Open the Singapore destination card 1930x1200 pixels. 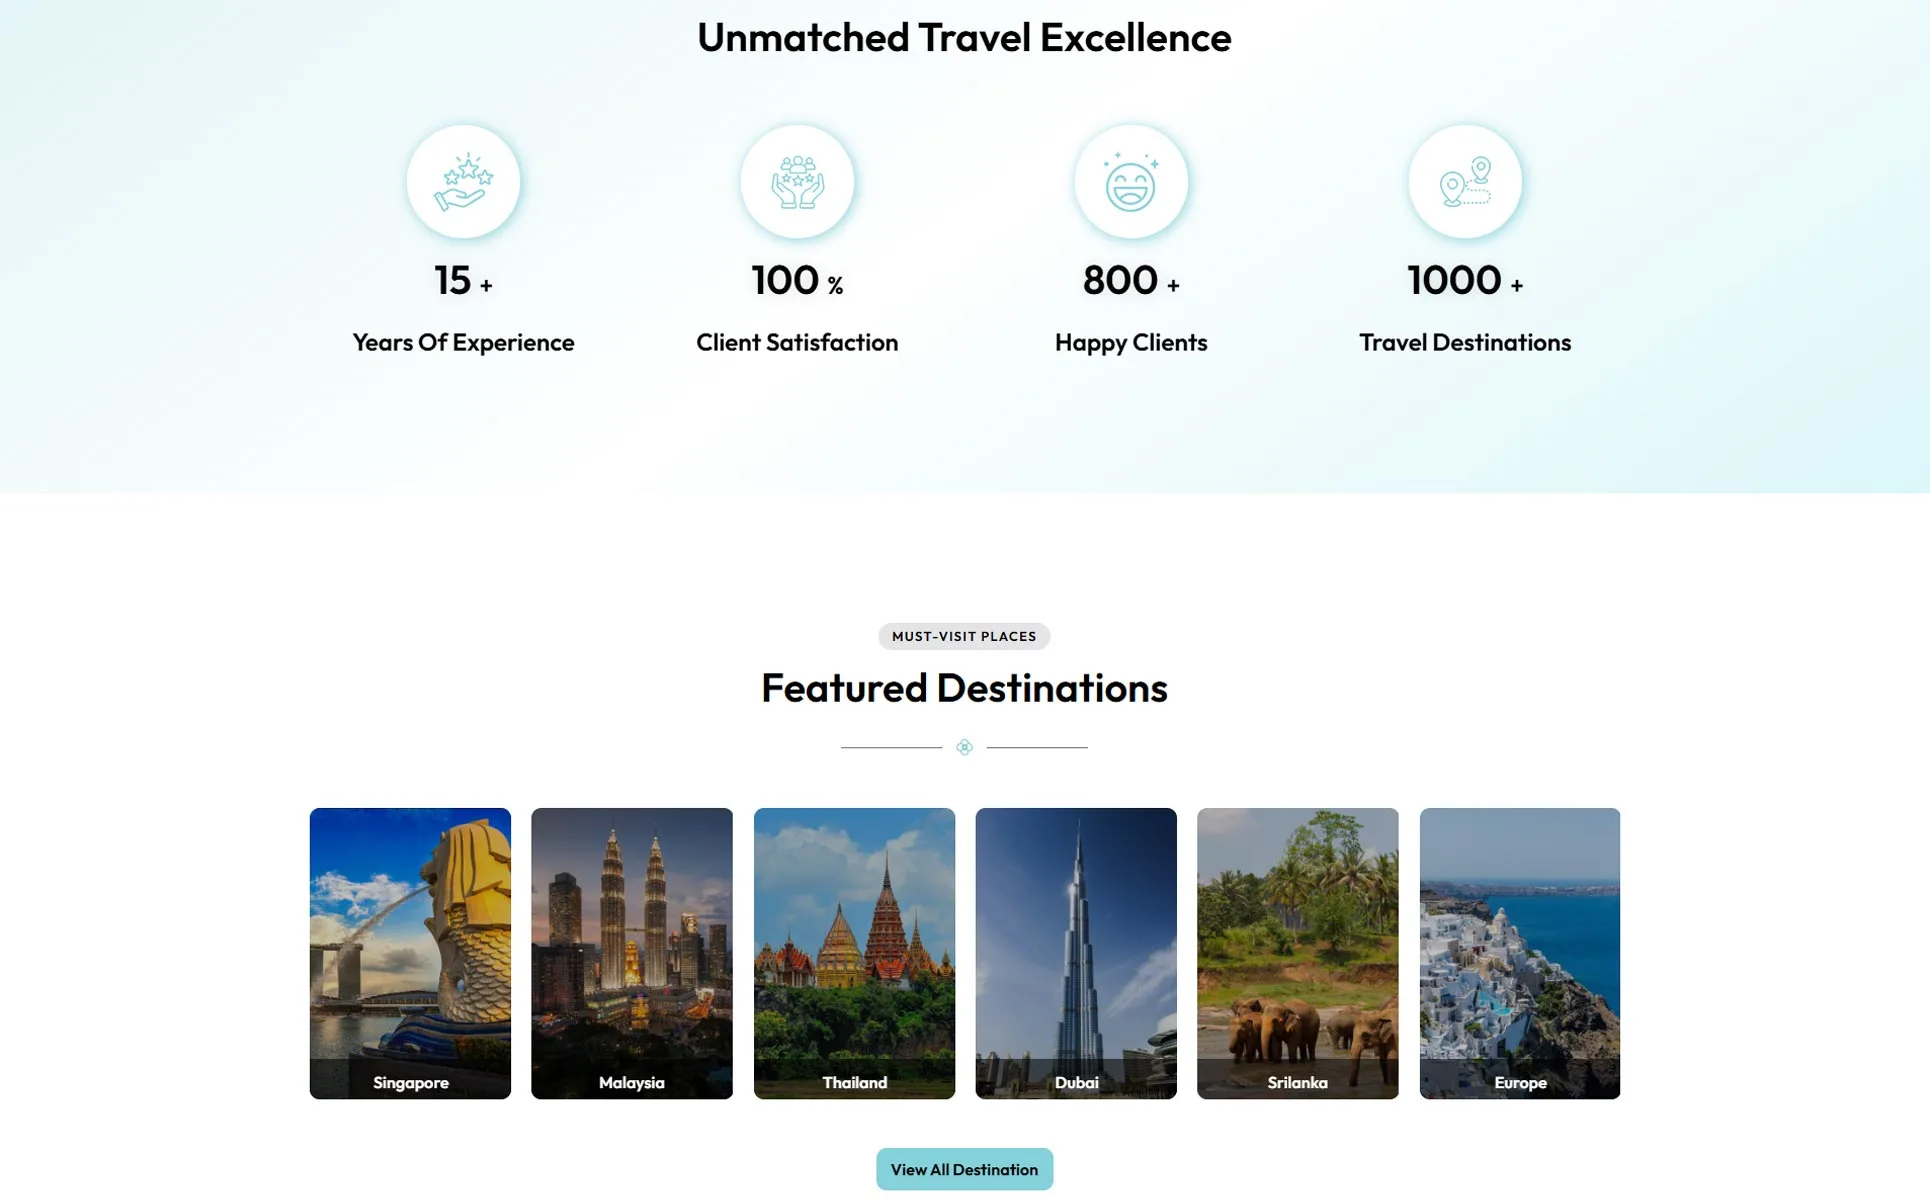pyautogui.click(x=410, y=953)
